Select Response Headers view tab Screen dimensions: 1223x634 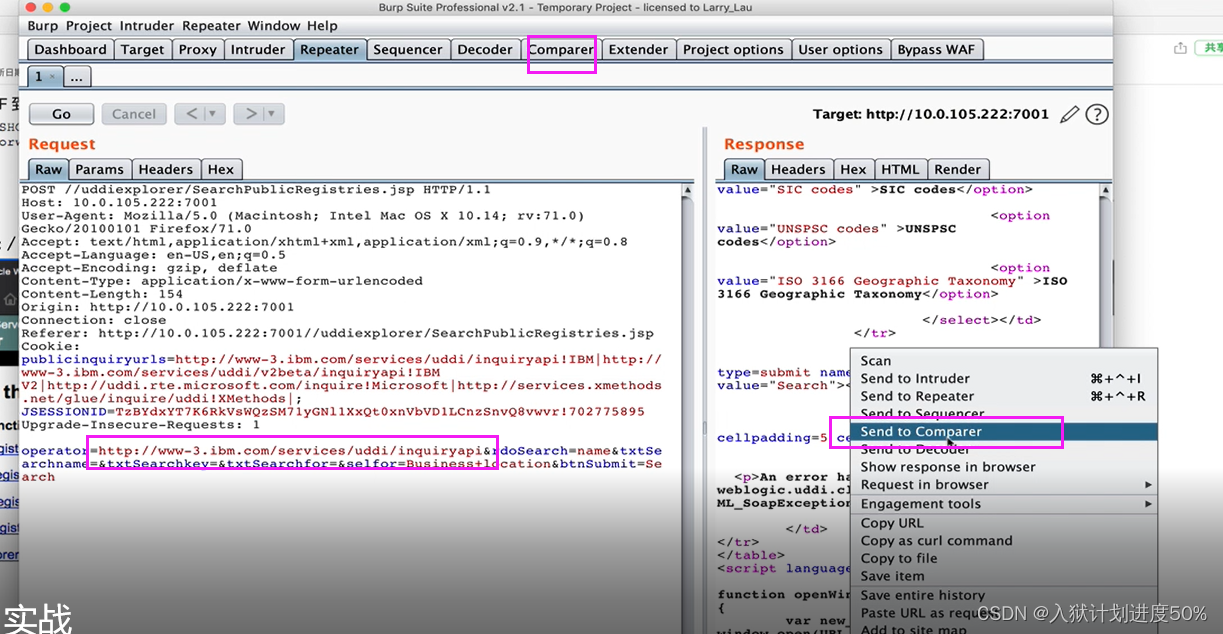798,170
